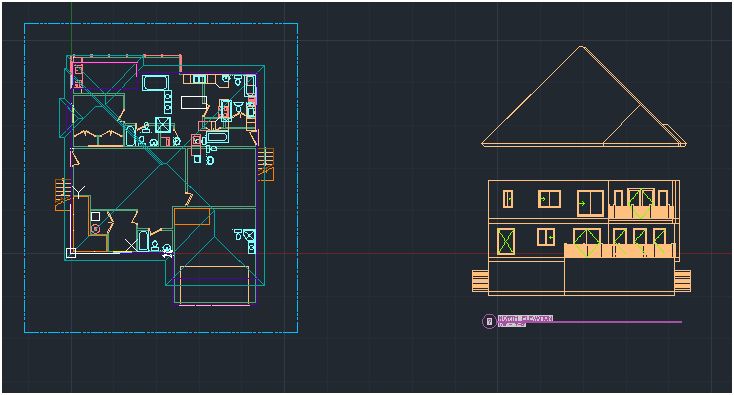This screenshot has height=395, width=734.
Task: Click the right side steps on elevation
Action: [x=683, y=281]
